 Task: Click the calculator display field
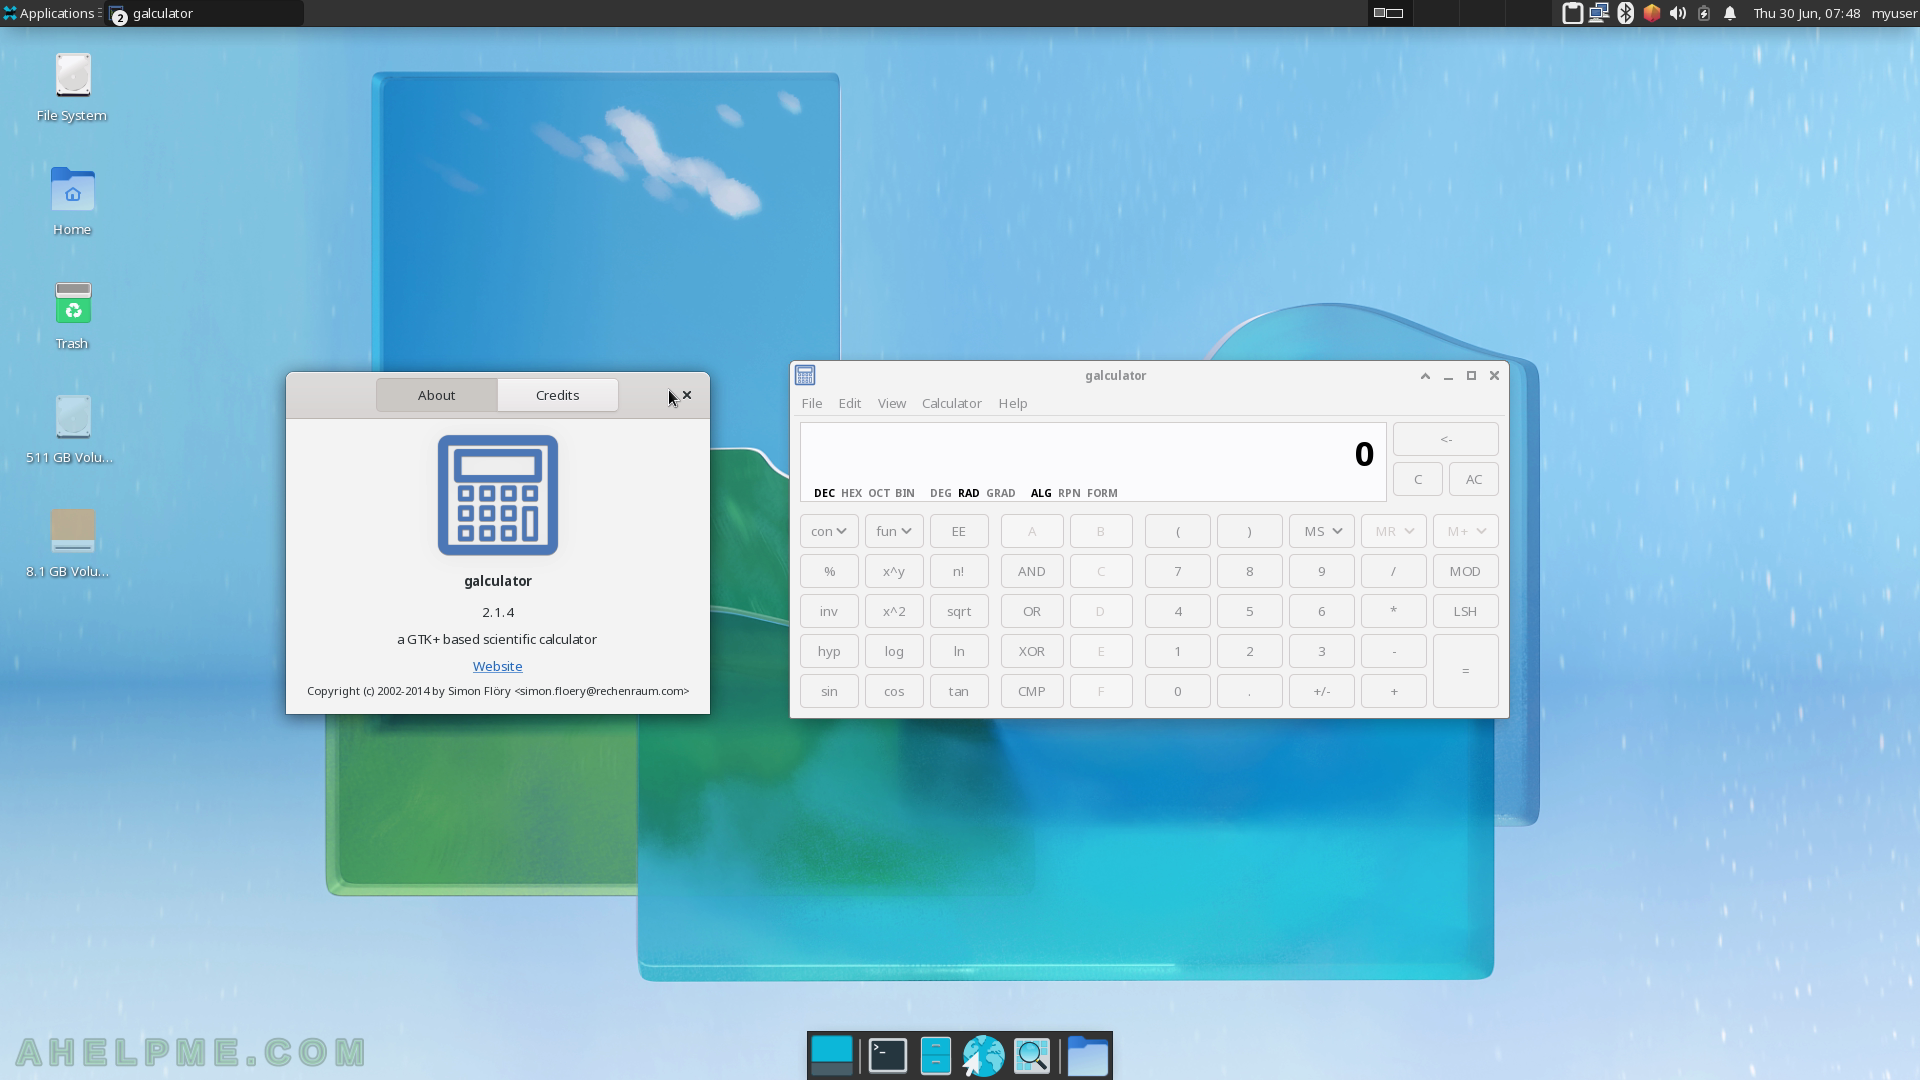[1093, 462]
